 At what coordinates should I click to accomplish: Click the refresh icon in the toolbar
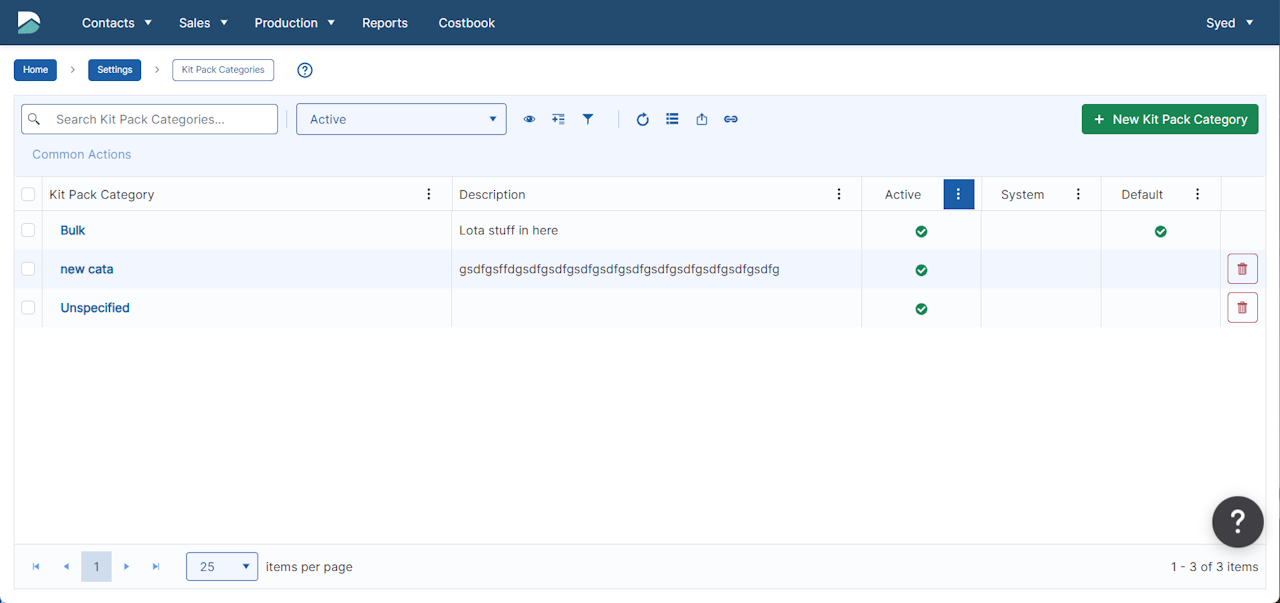tap(643, 119)
